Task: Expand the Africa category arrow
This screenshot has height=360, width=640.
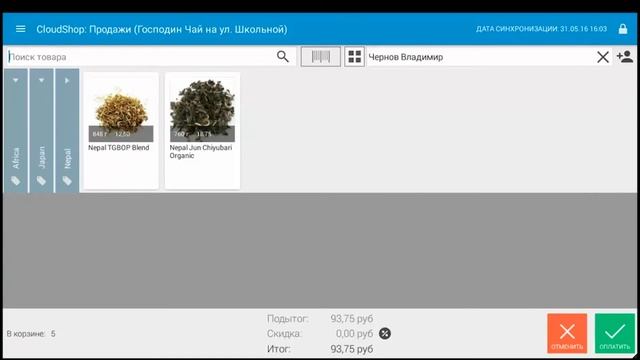Action: click(x=16, y=80)
